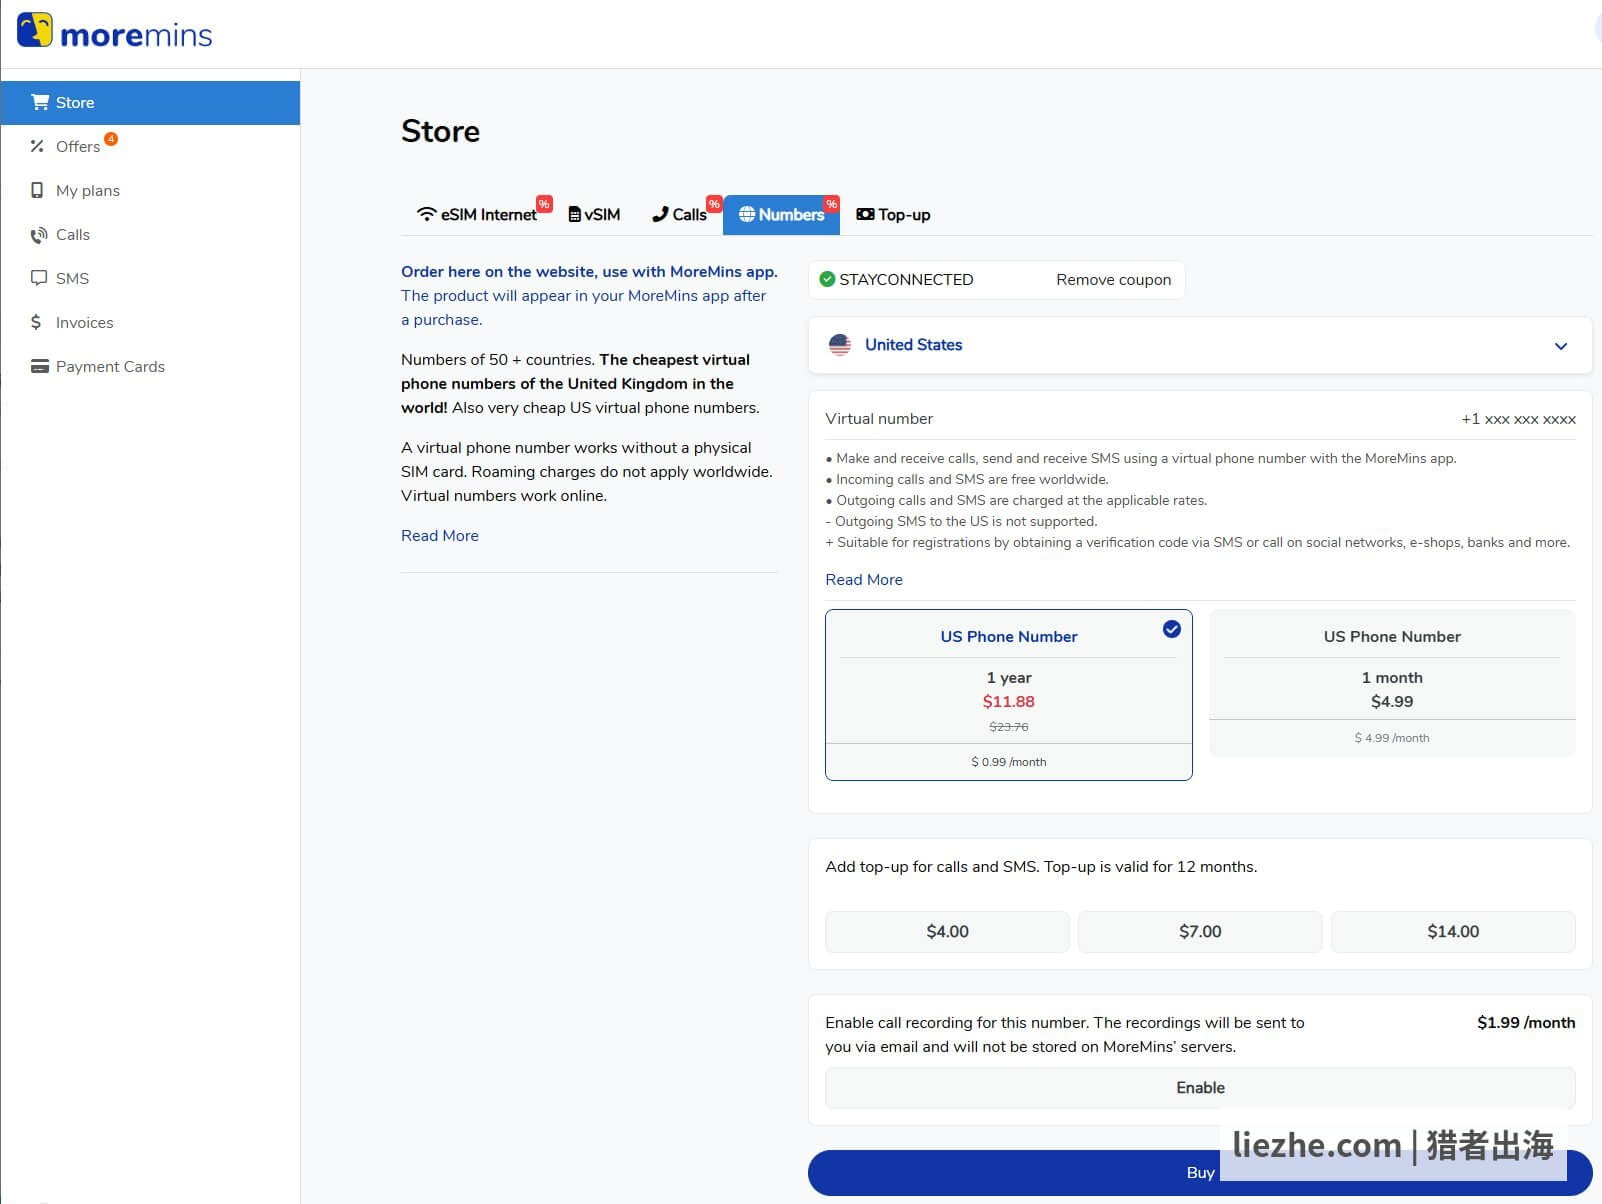This screenshot has width=1602, height=1204.
Task: Switch to the vSIM tab
Action: [595, 214]
